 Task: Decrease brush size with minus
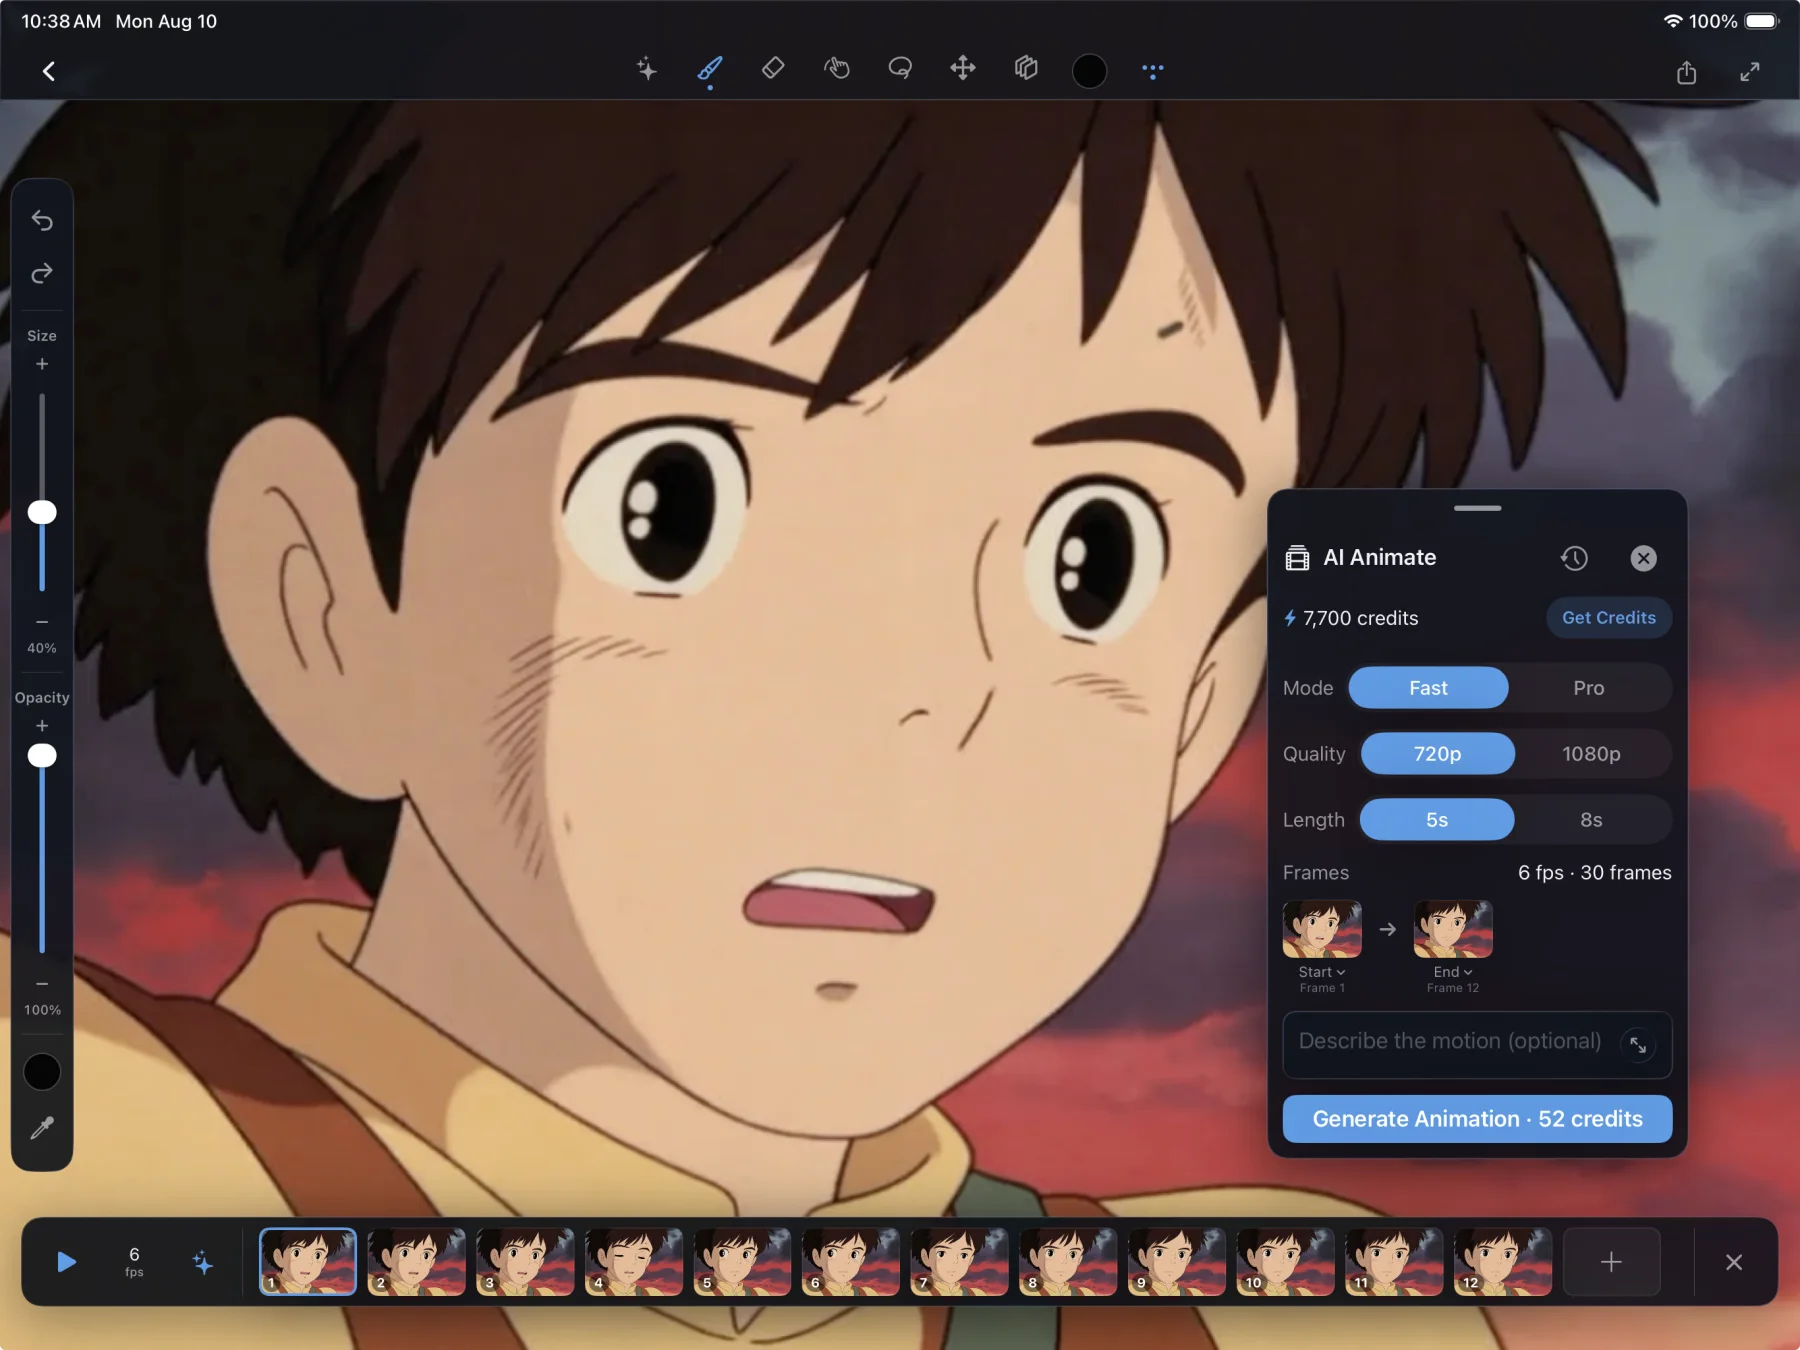(42, 622)
